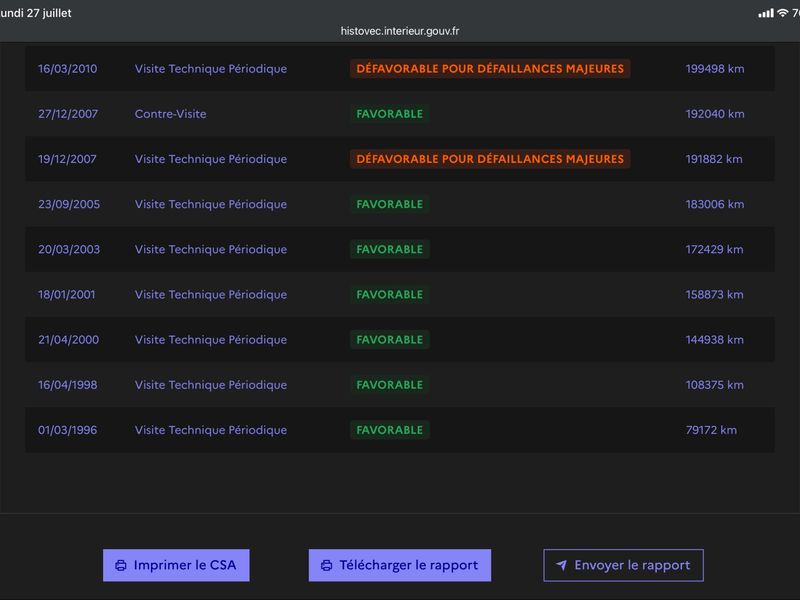The image size is (800, 600).
Task: Click the mileage 108375 km
Action: pyautogui.click(x=714, y=385)
